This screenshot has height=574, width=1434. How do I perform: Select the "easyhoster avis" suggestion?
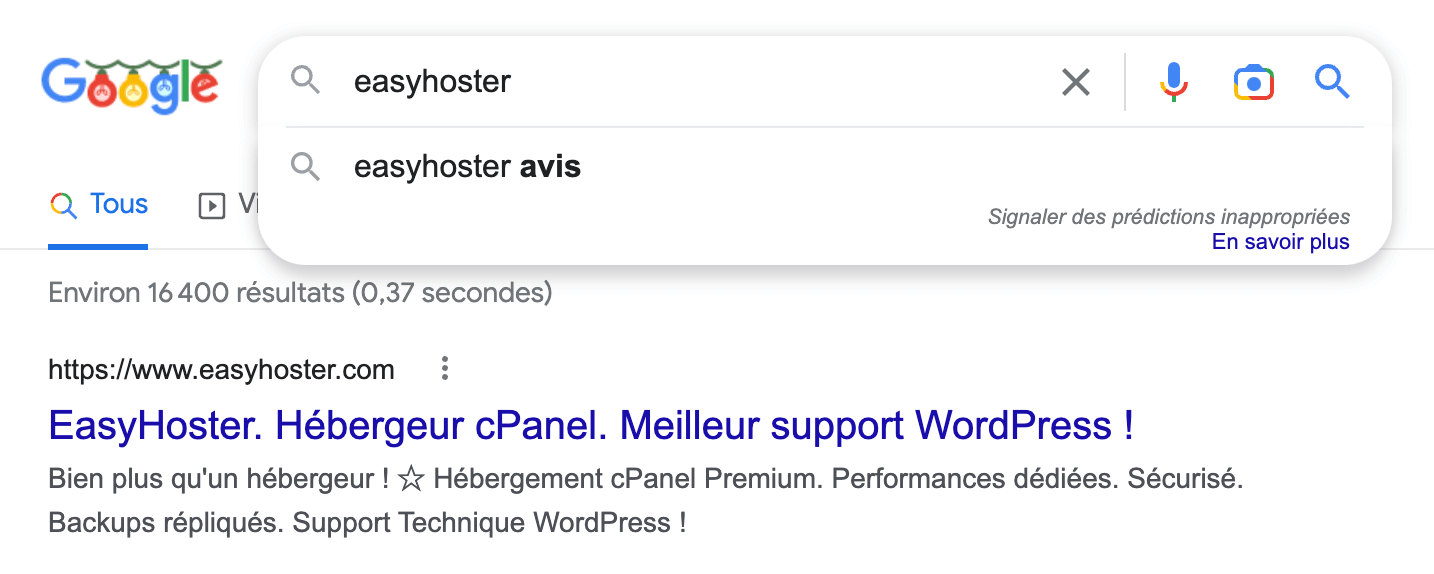click(x=467, y=167)
